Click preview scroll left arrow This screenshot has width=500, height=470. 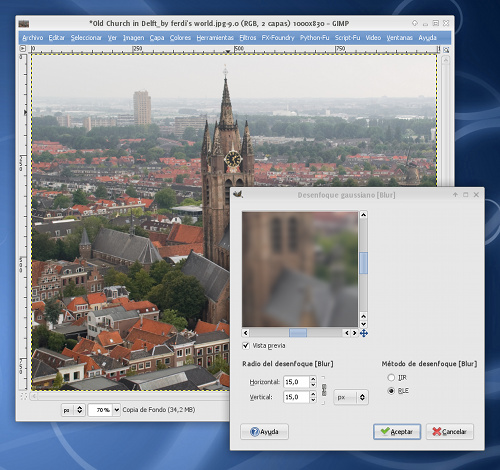pyautogui.click(x=246, y=333)
